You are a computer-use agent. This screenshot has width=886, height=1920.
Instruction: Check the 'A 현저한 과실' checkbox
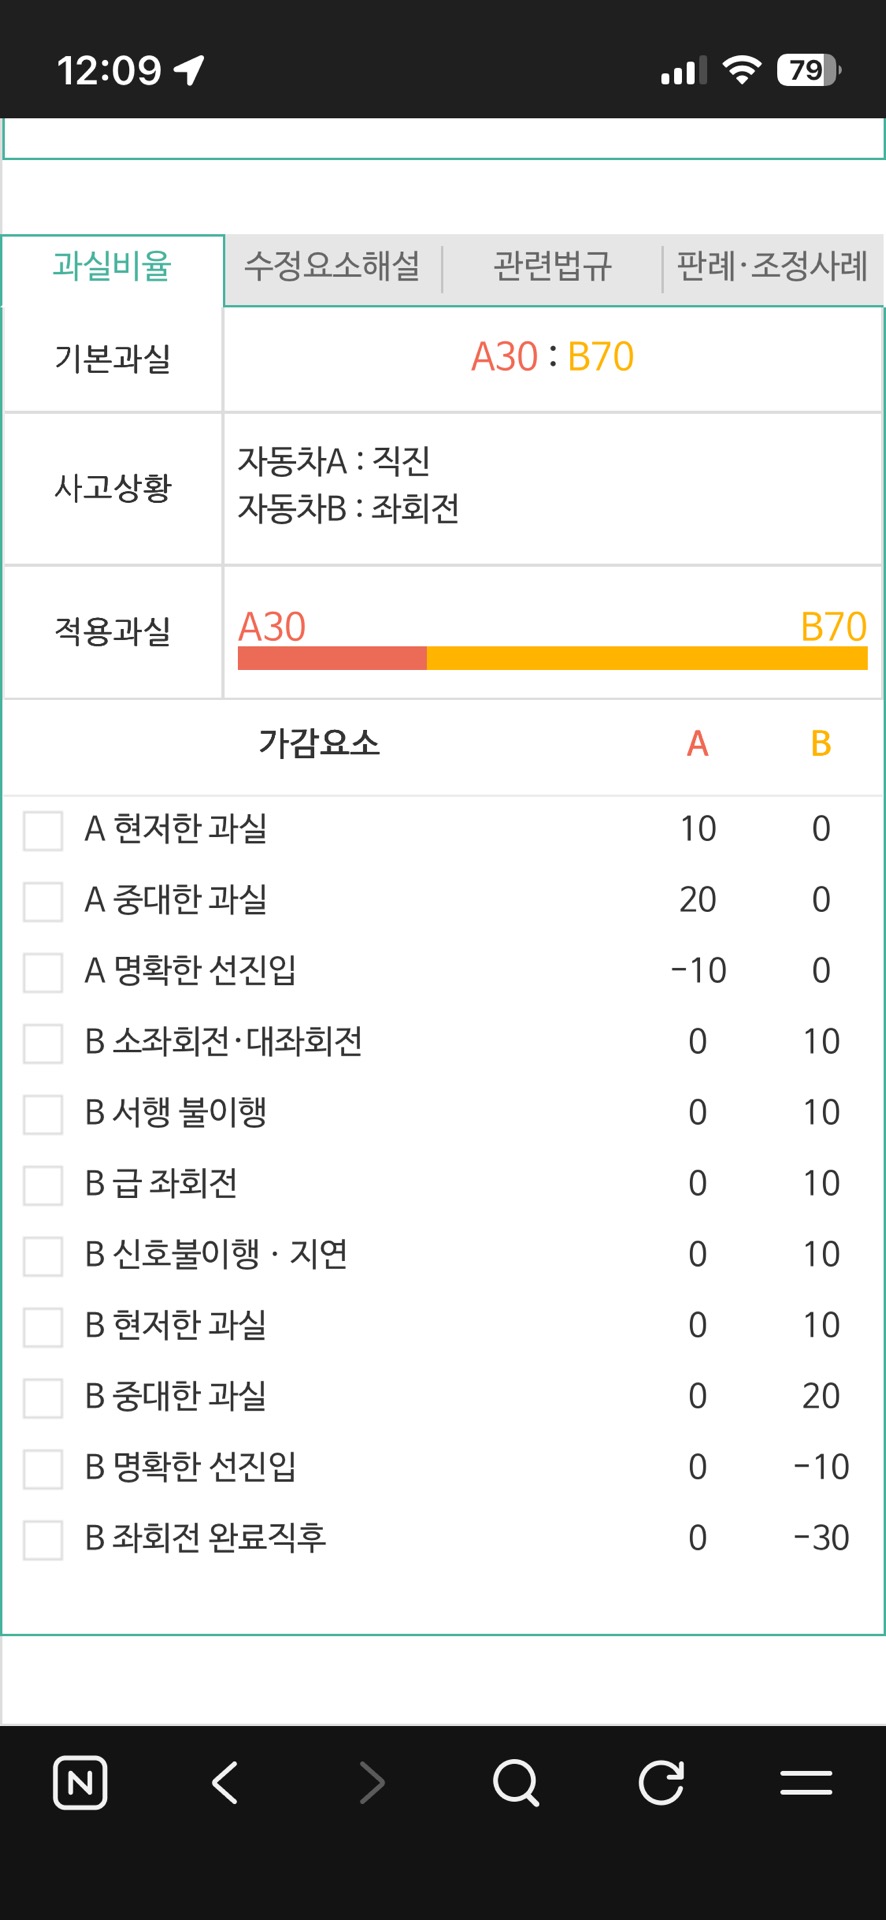(43, 830)
